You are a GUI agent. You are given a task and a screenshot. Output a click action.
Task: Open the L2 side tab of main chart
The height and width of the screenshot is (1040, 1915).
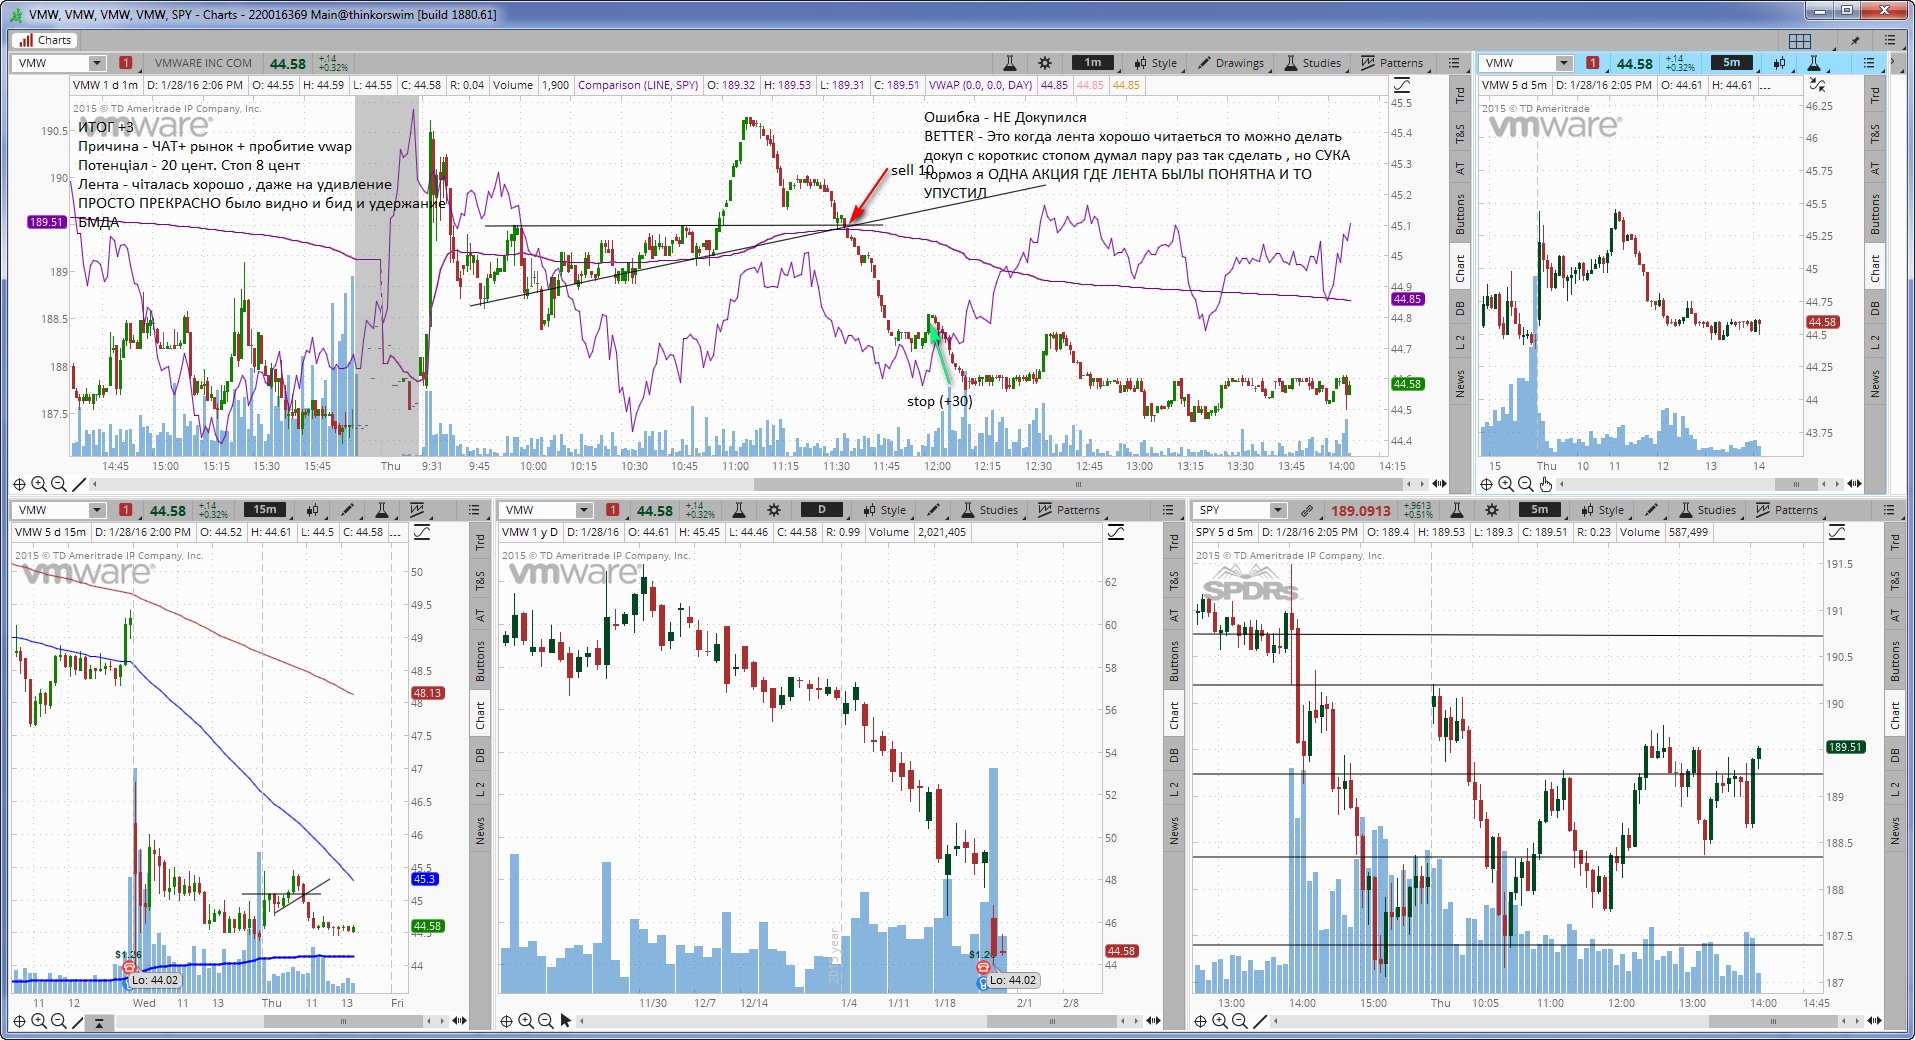click(x=1459, y=342)
